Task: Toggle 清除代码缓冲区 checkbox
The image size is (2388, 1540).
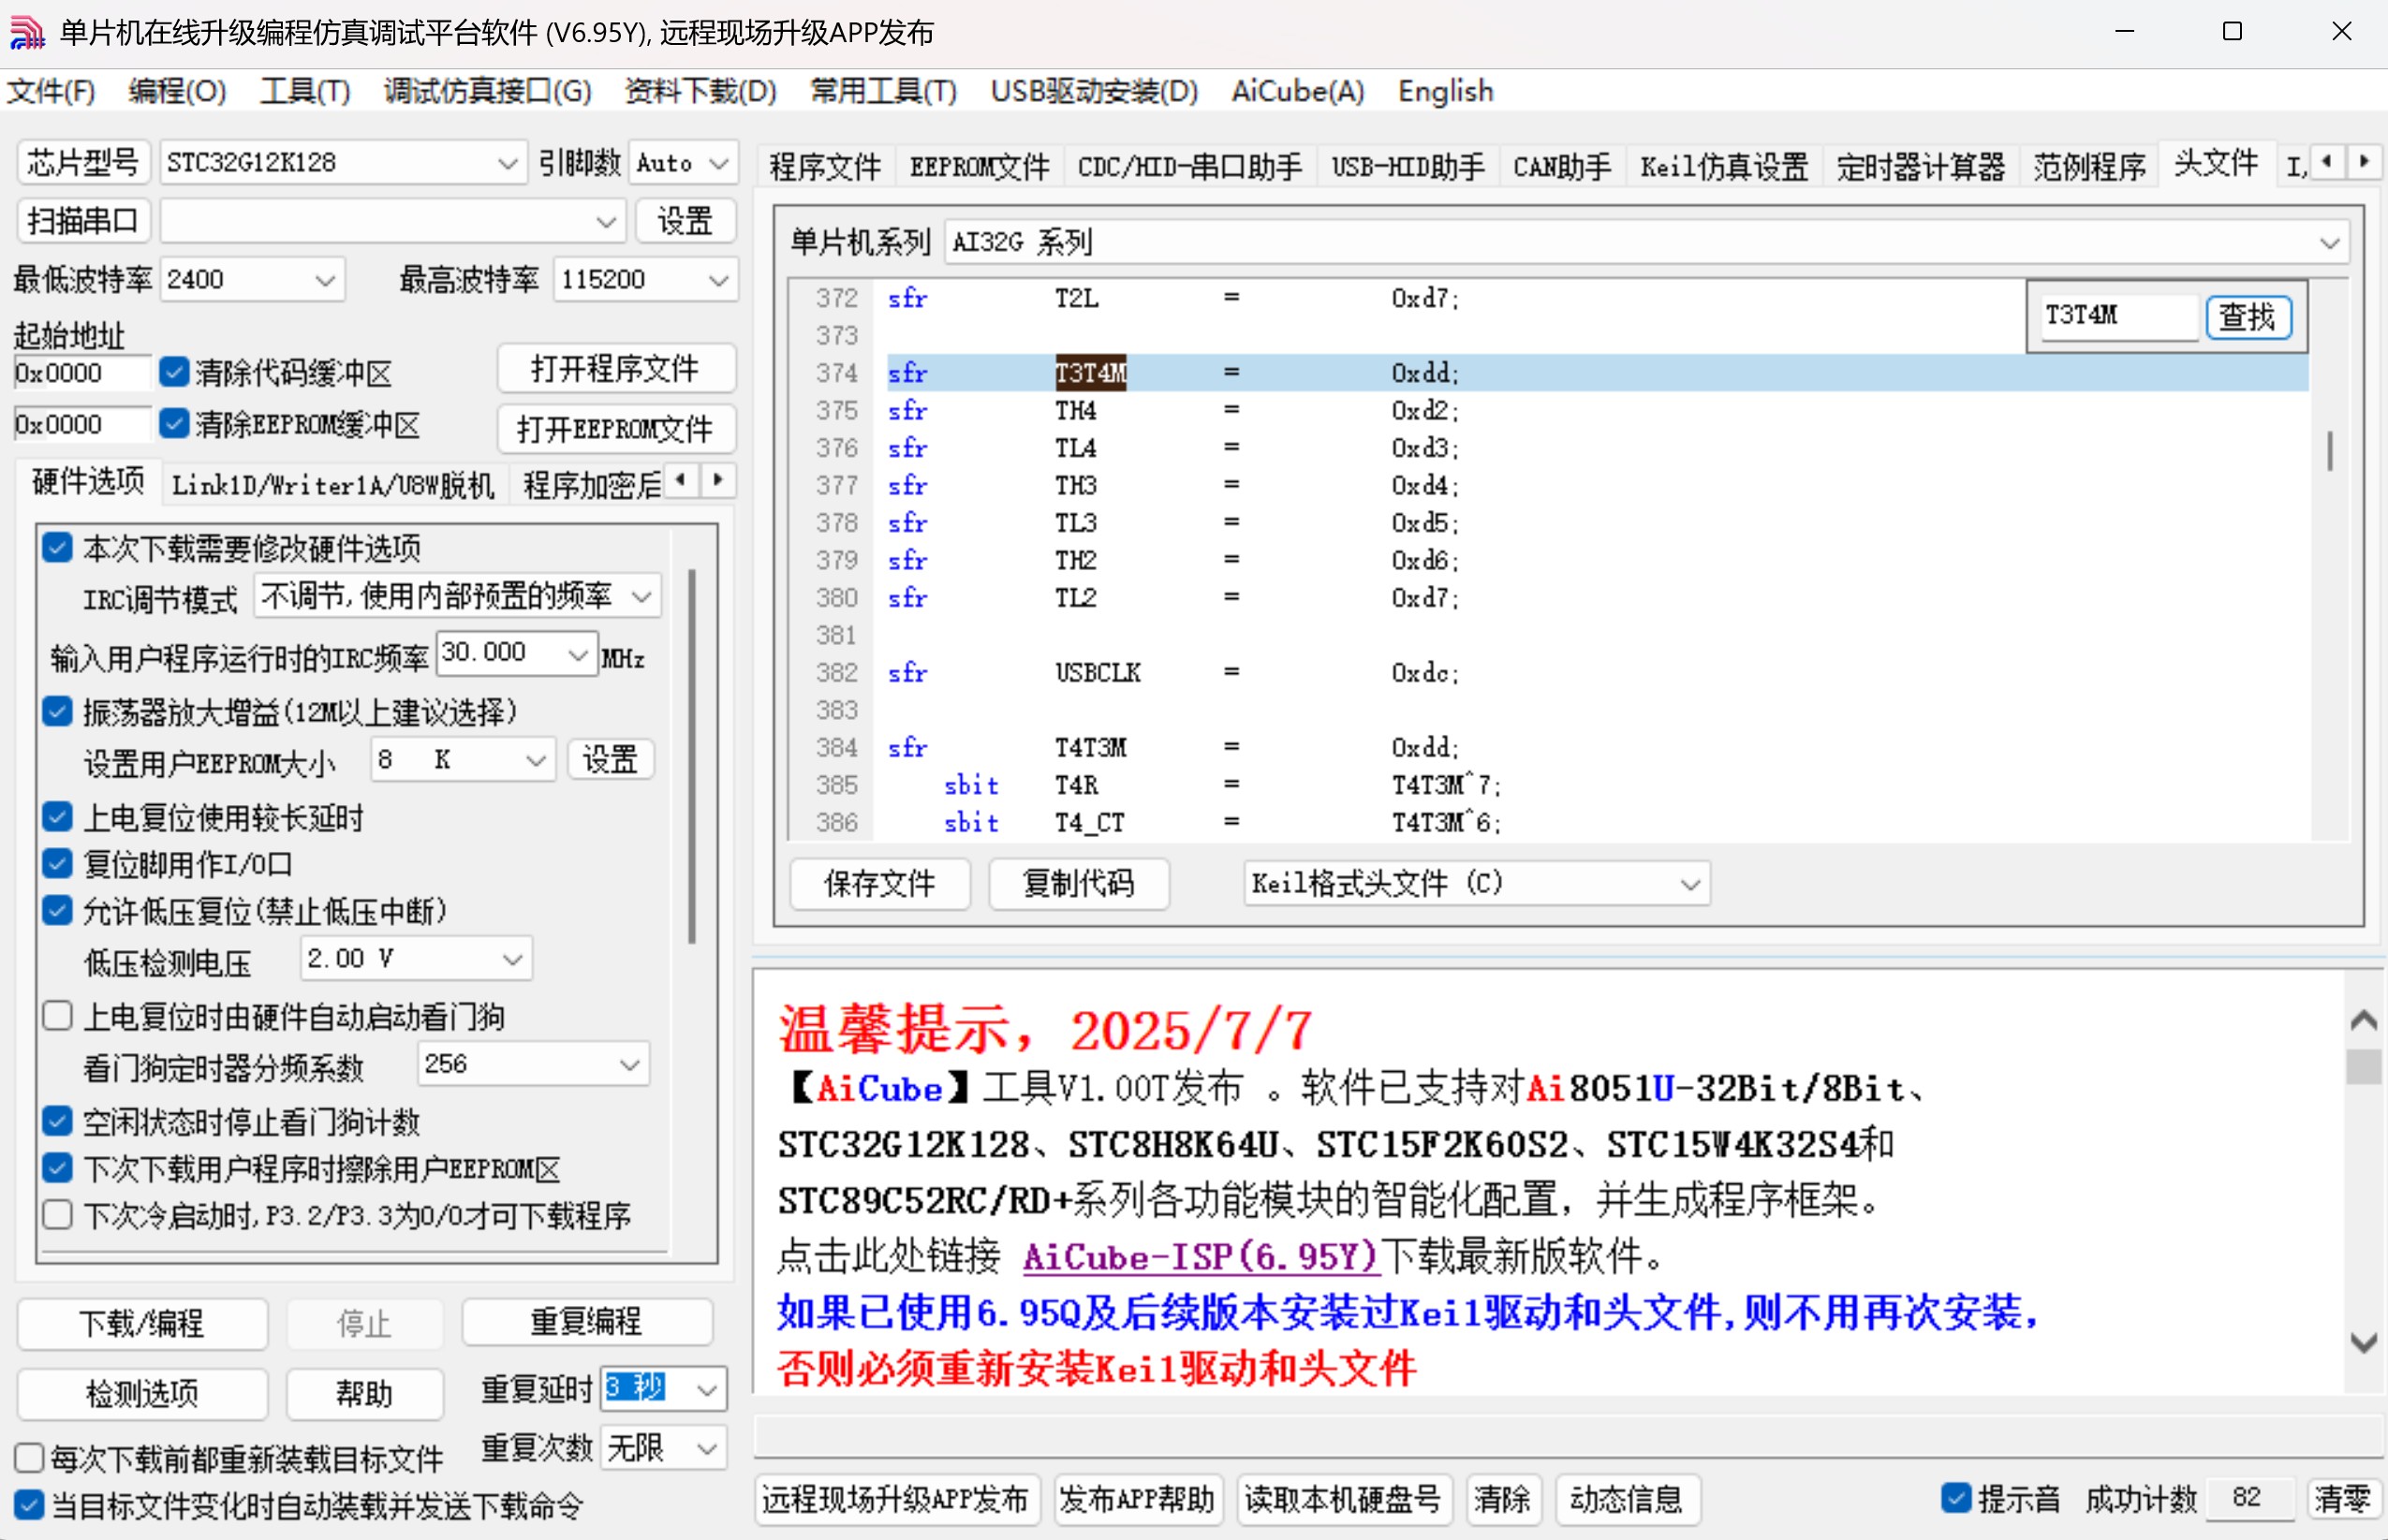Action: 174,372
